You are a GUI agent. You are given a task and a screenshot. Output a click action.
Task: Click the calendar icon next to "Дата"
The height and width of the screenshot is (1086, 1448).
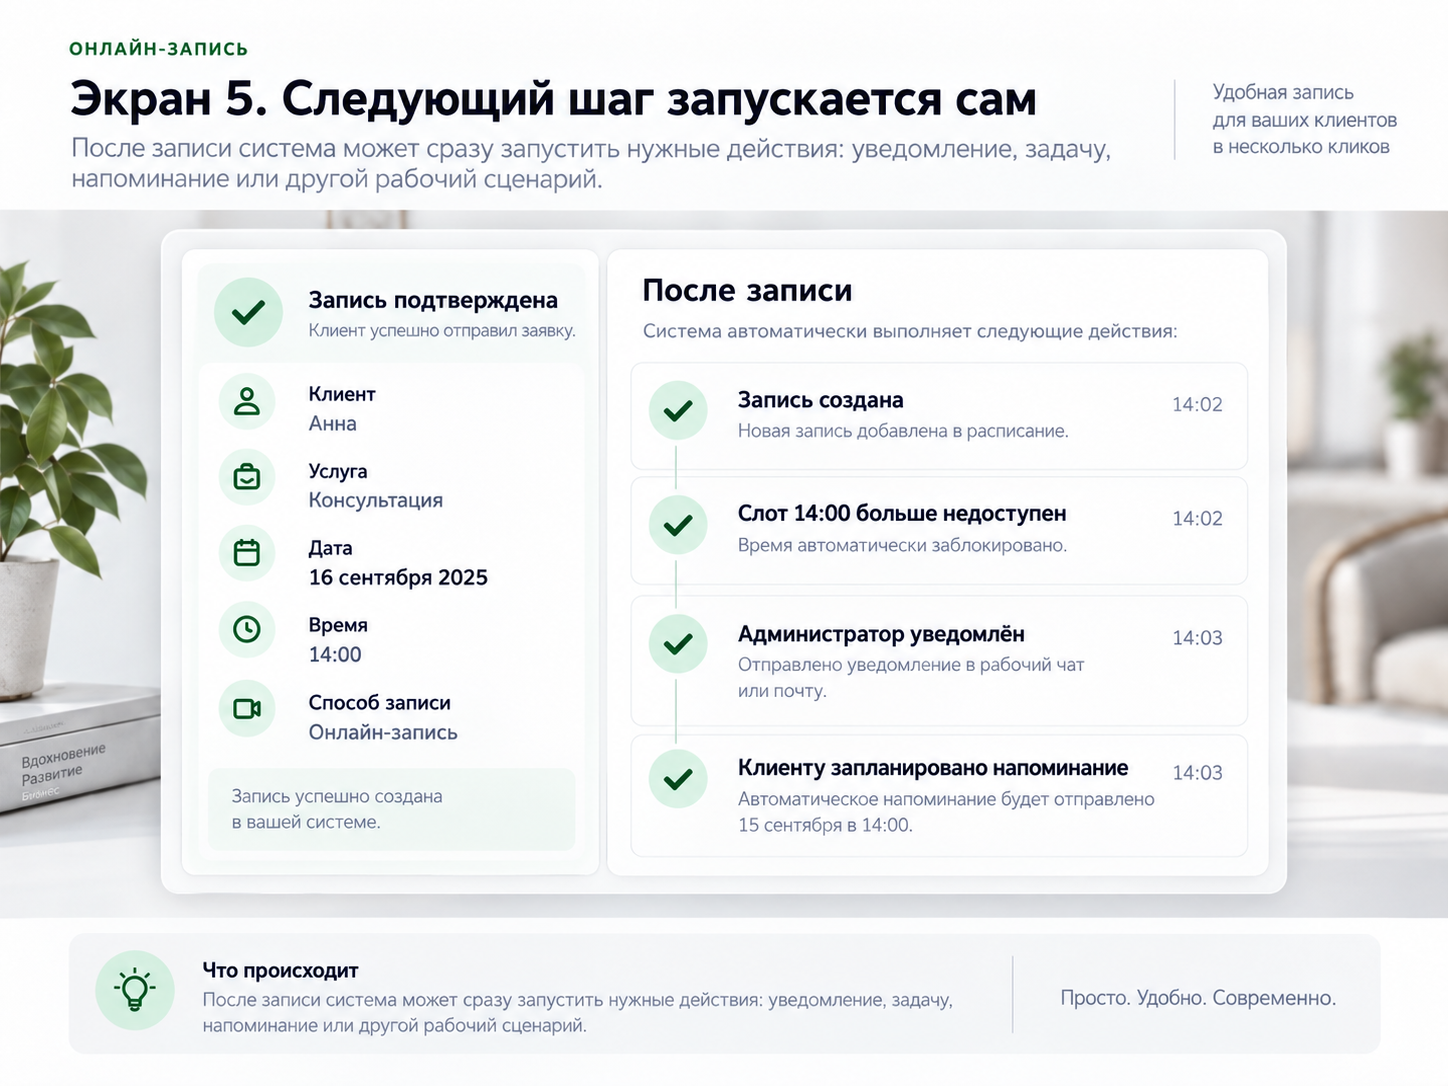click(x=247, y=552)
